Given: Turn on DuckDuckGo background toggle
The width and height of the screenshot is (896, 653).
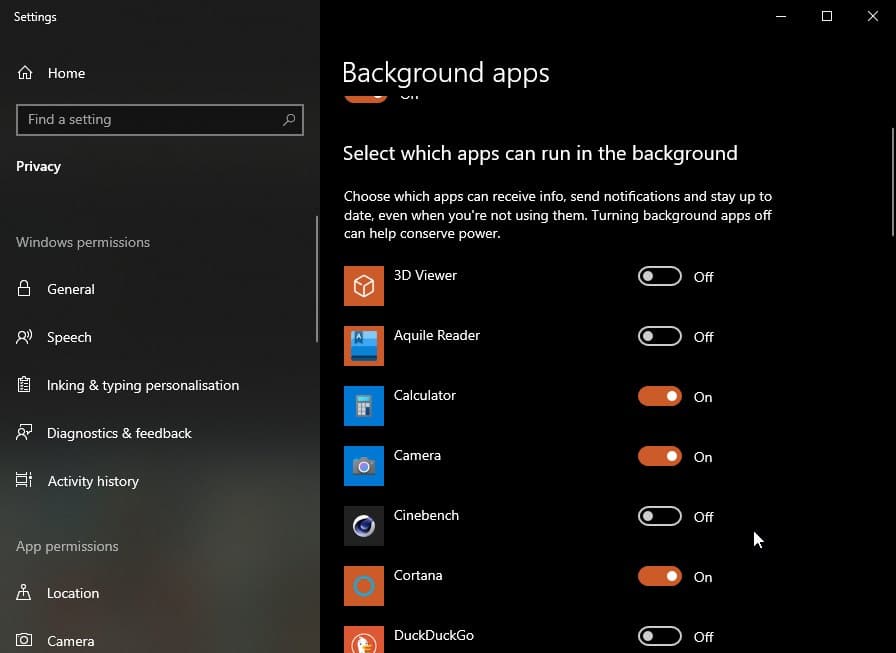Looking at the screenshot, I should pos(659,636).
